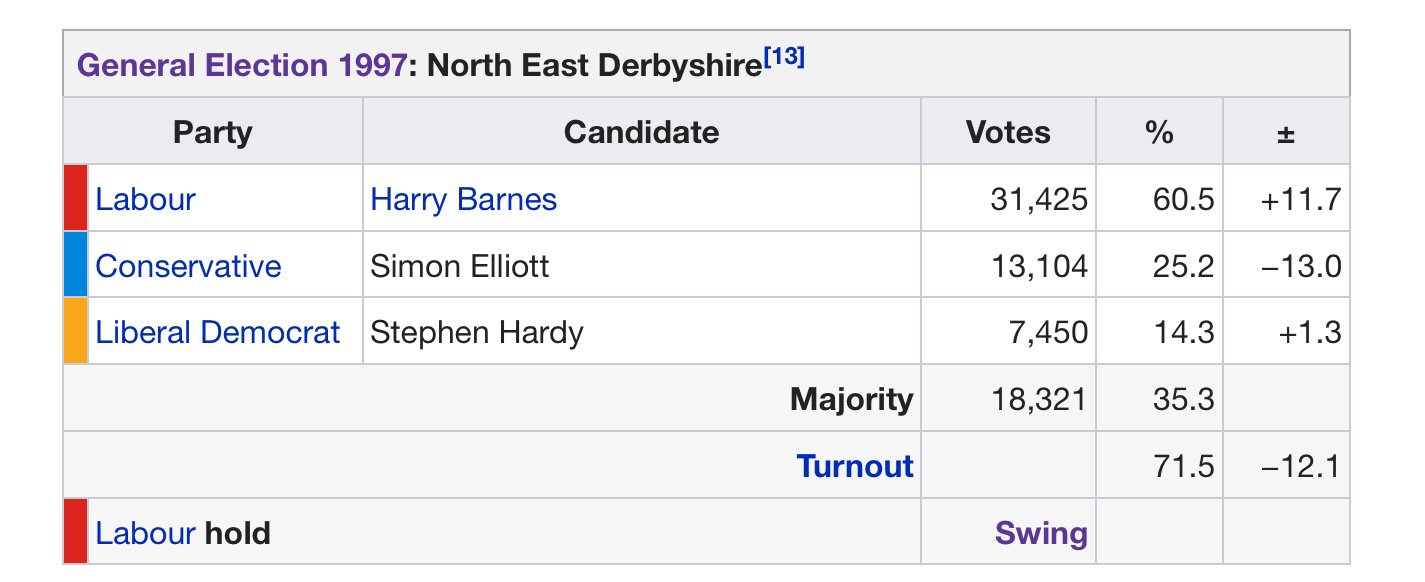
Task: Open the General Election 1997 link
Action: (x=241, y=66)
